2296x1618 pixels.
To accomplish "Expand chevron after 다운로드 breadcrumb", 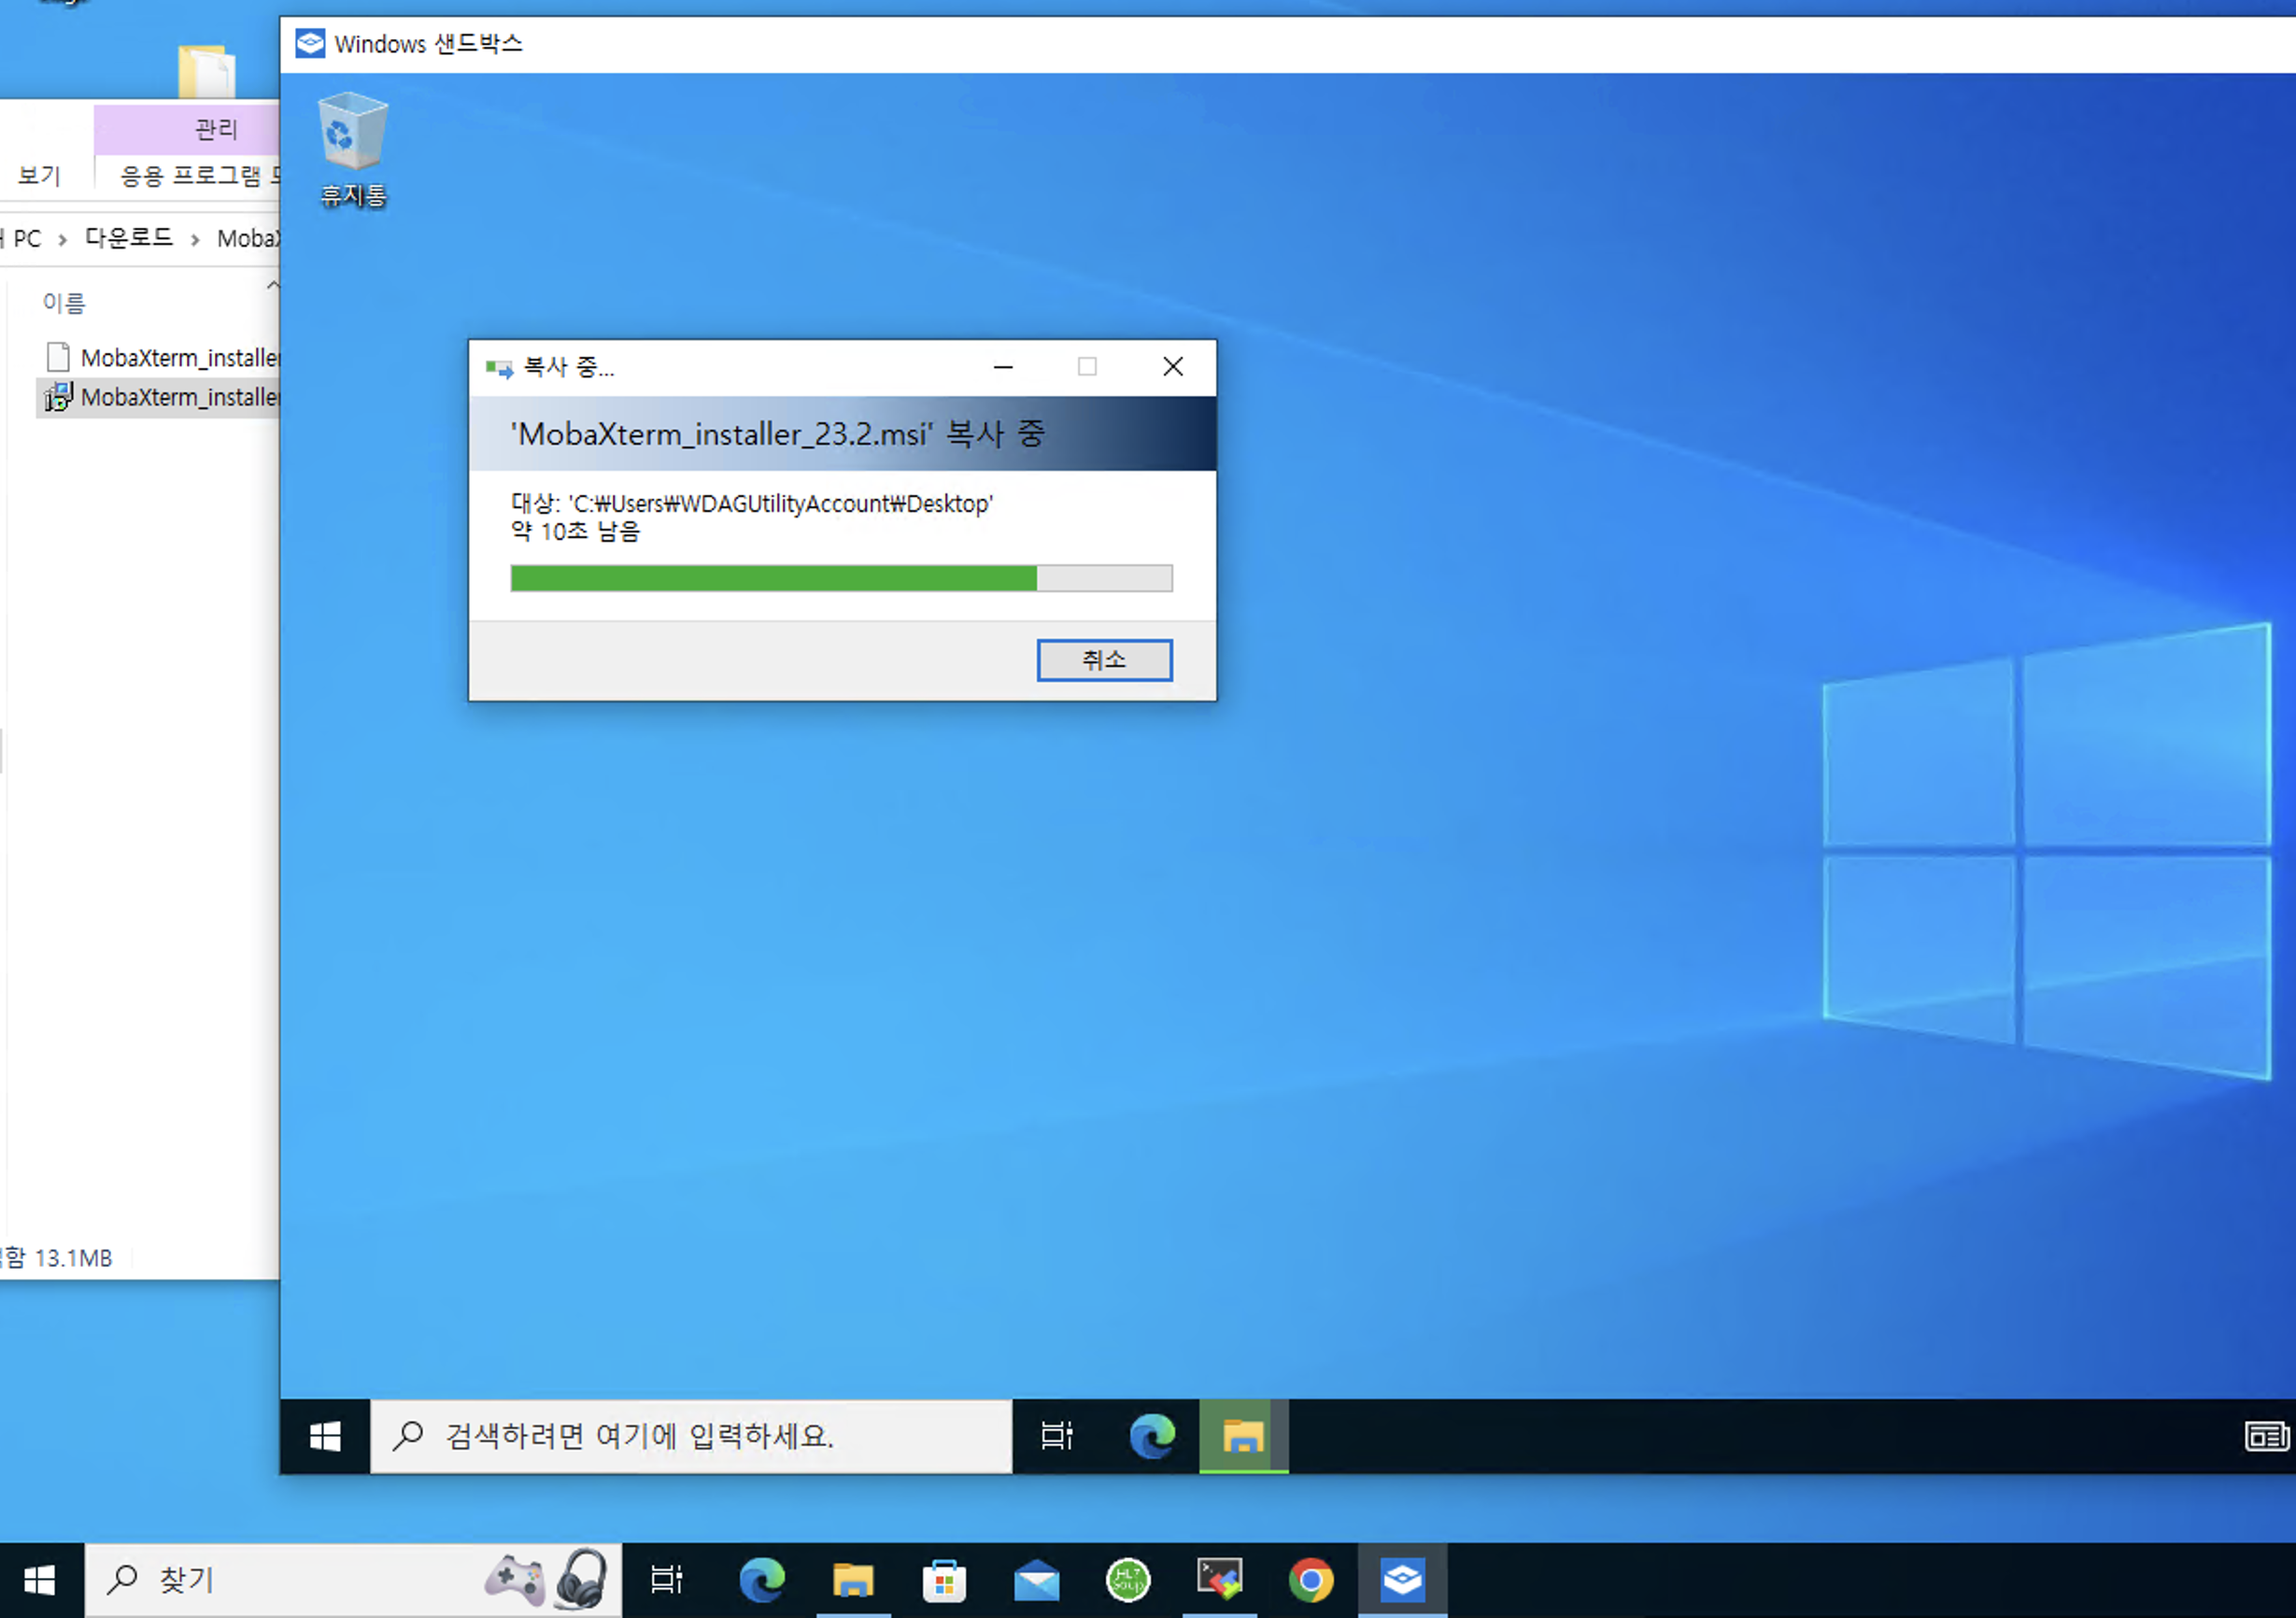I will pos(195,239).
